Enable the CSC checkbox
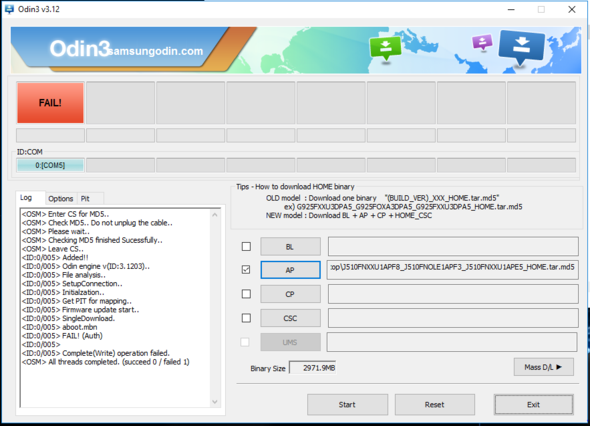Image resolution: width=590 pixels, height=426 pixels. click(x=246, y=318)
